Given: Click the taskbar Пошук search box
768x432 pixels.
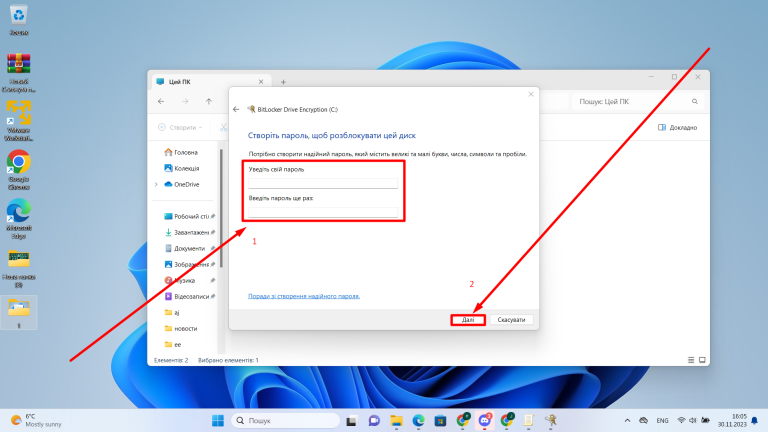Looking at the screenshot, I should coord(286,420).
